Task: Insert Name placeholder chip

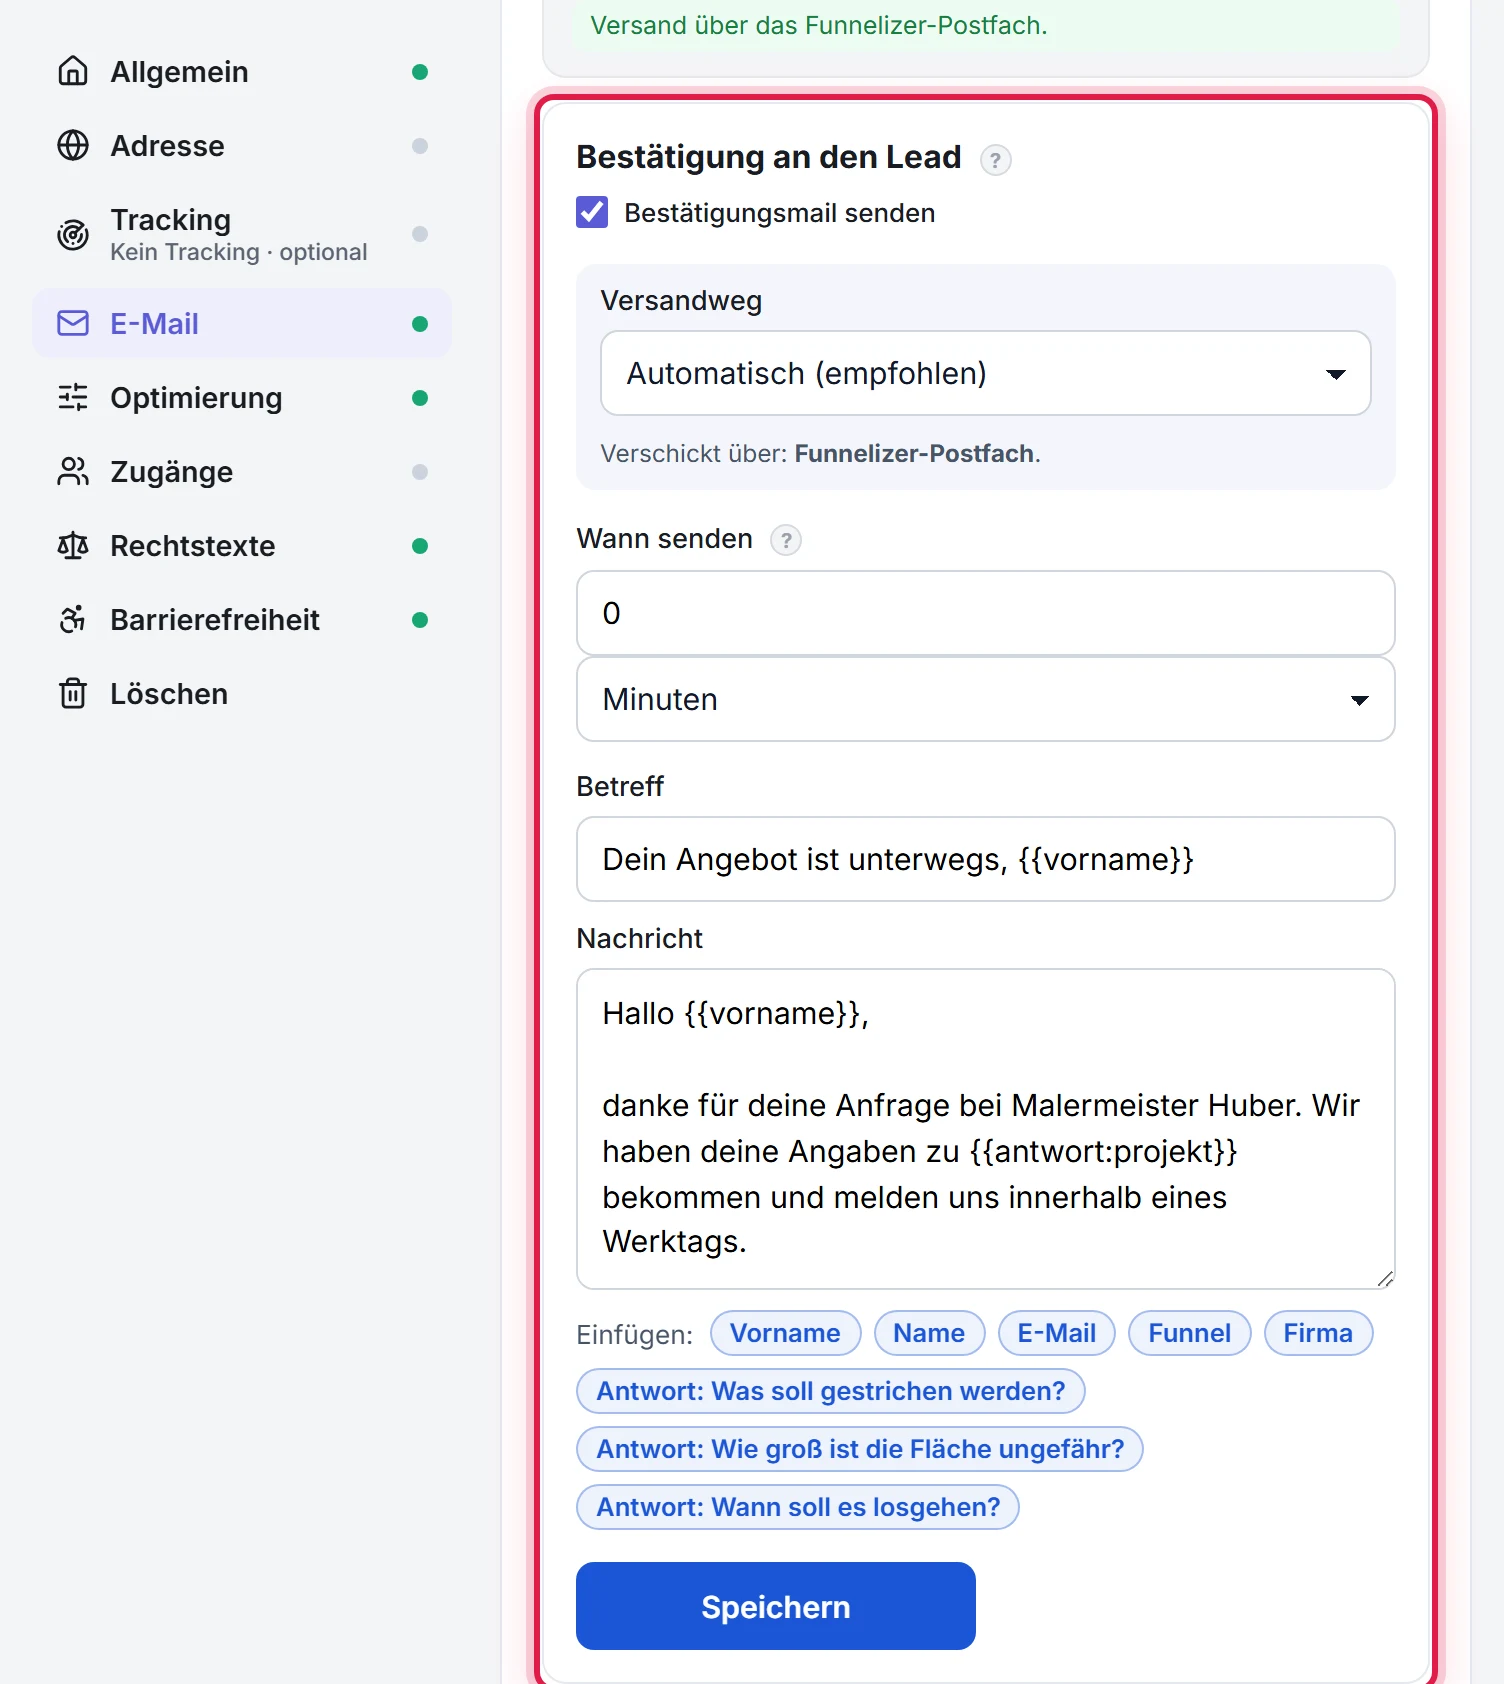Action: coord(929,1333)
